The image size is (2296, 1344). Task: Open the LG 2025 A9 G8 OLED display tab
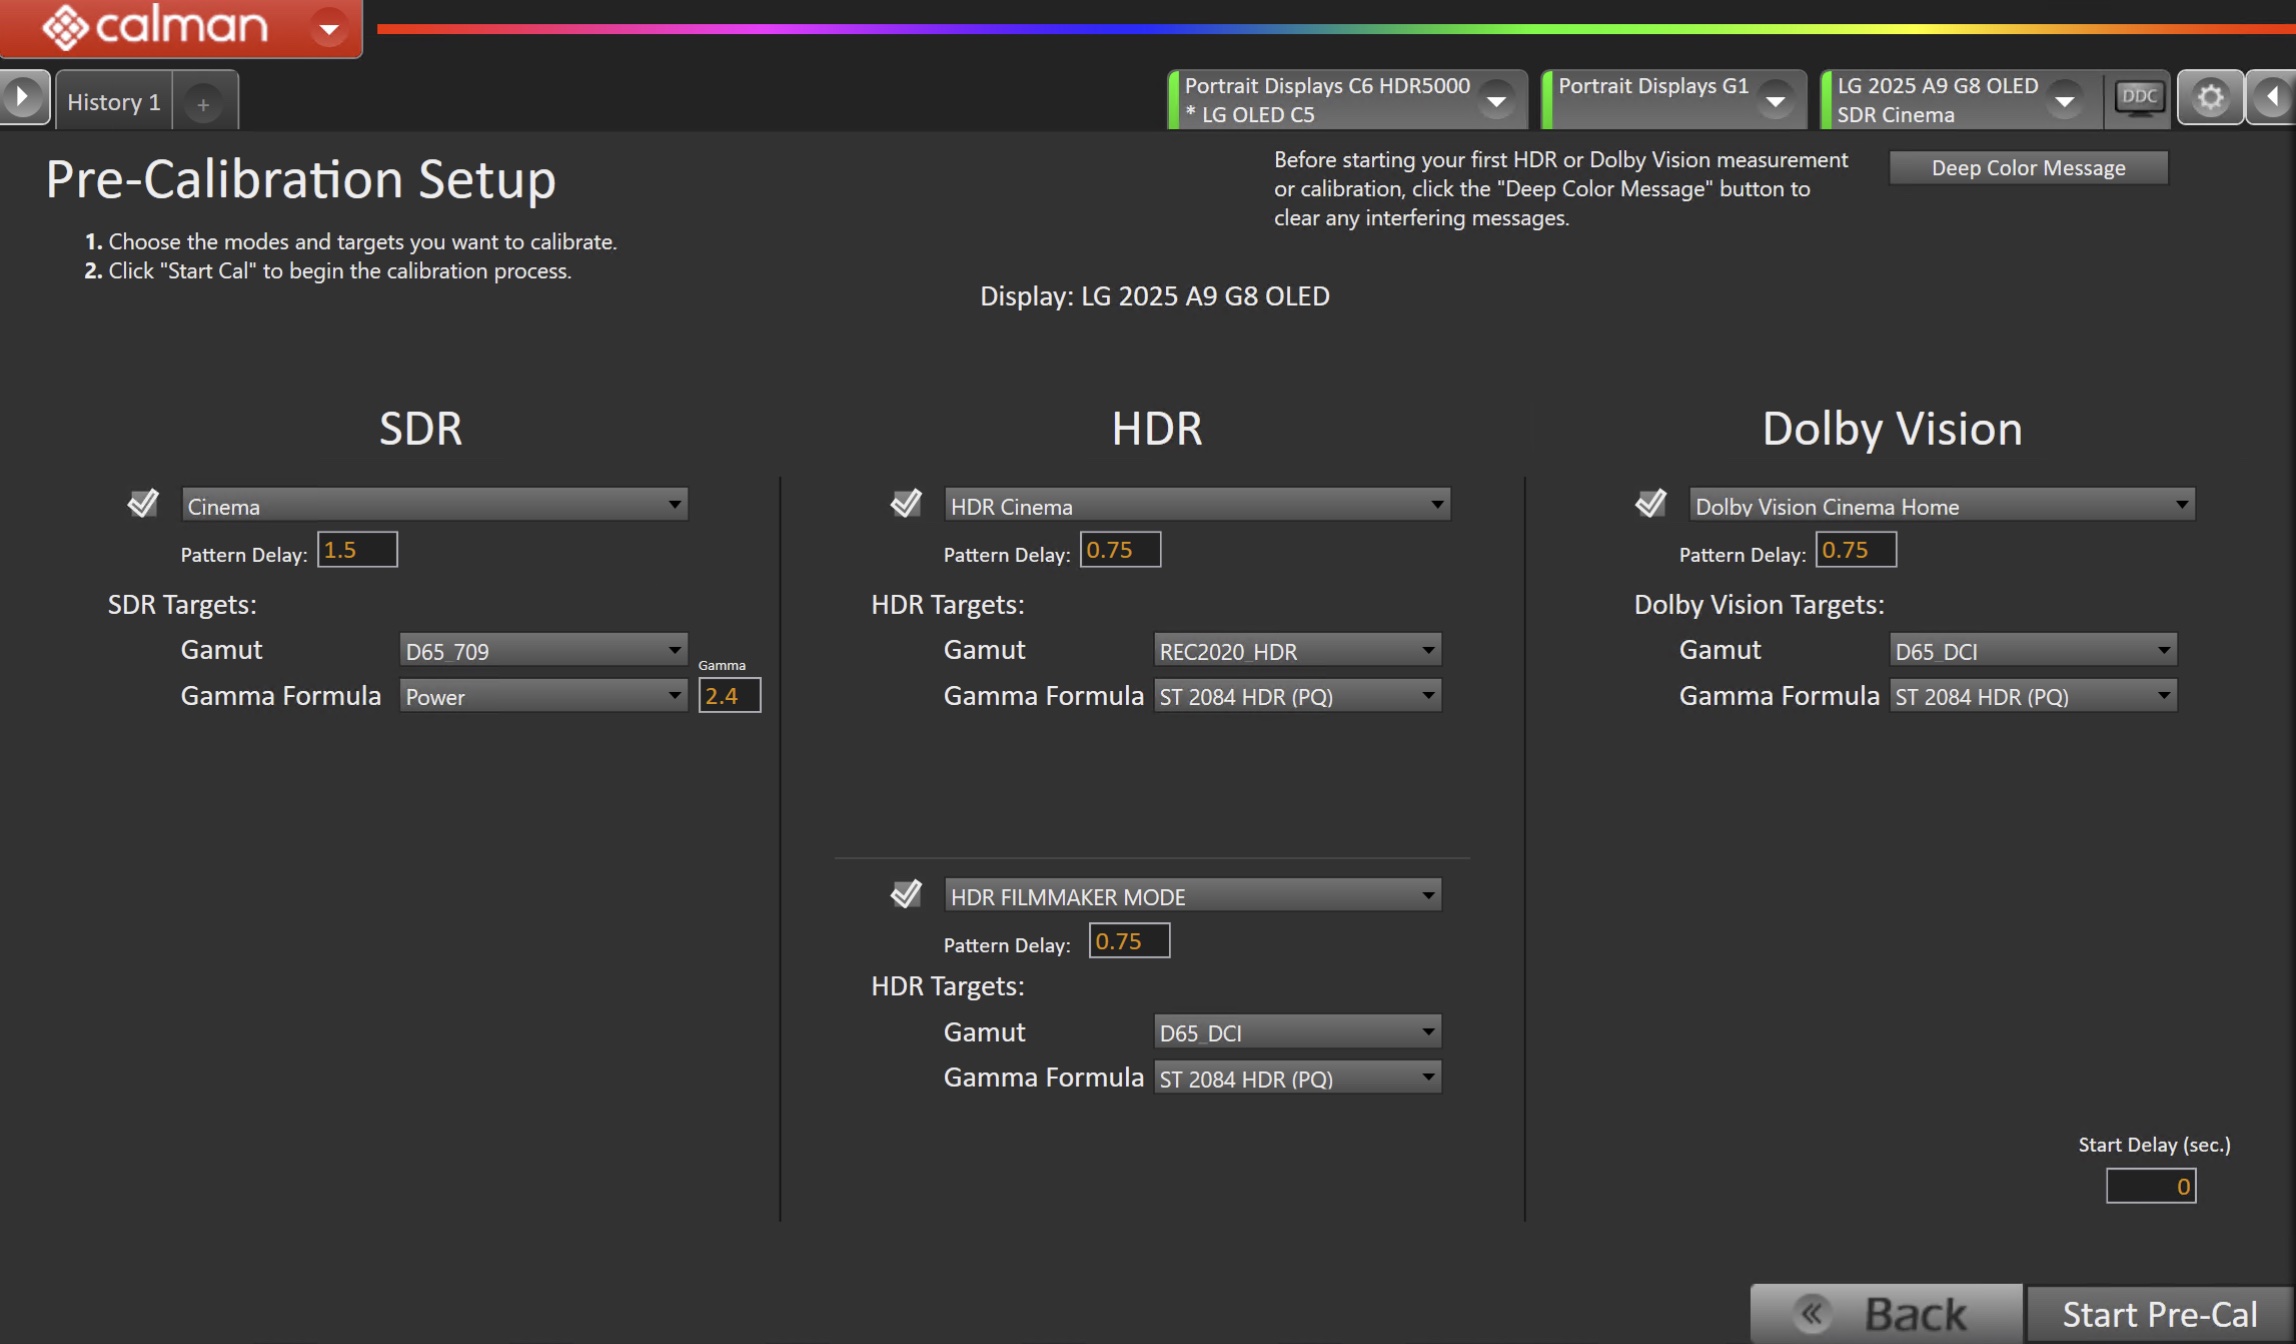(x=1938, y=100)
